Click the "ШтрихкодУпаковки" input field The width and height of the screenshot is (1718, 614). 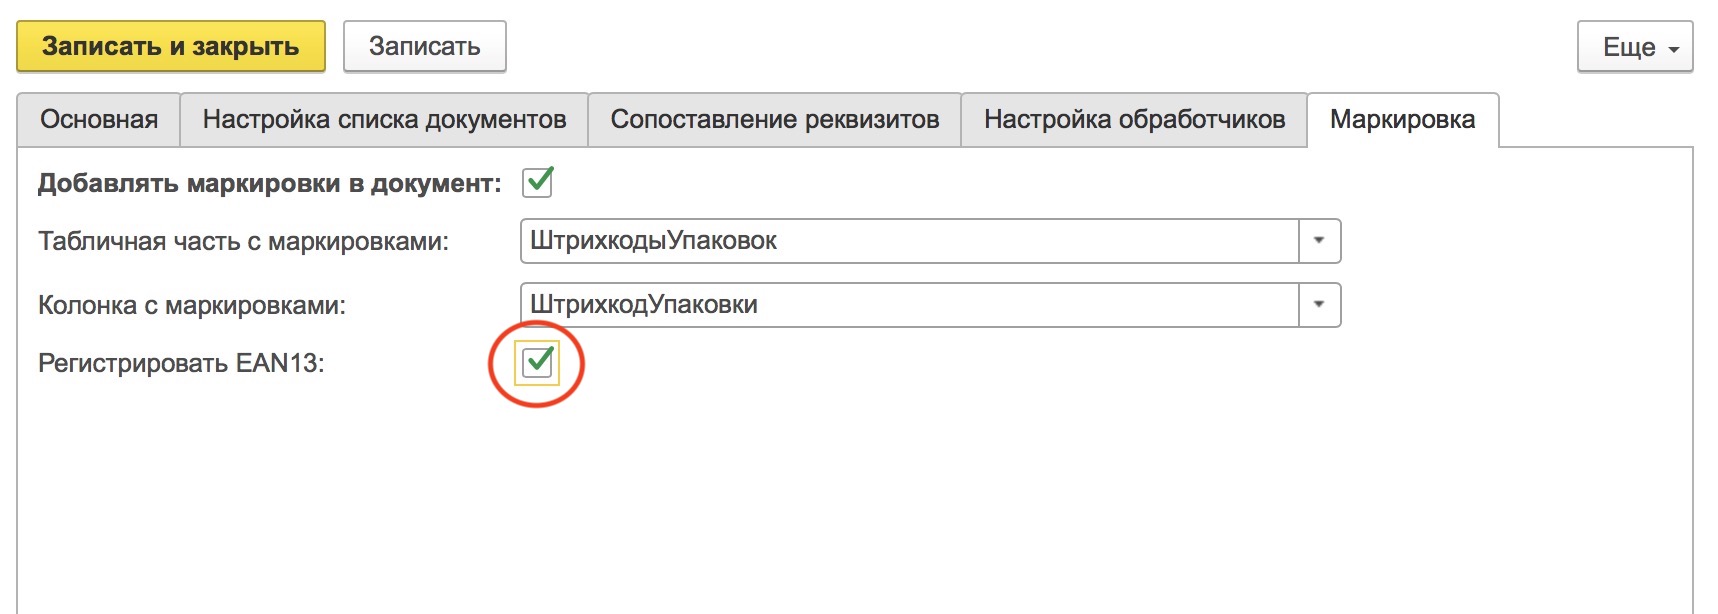[910, 305]
